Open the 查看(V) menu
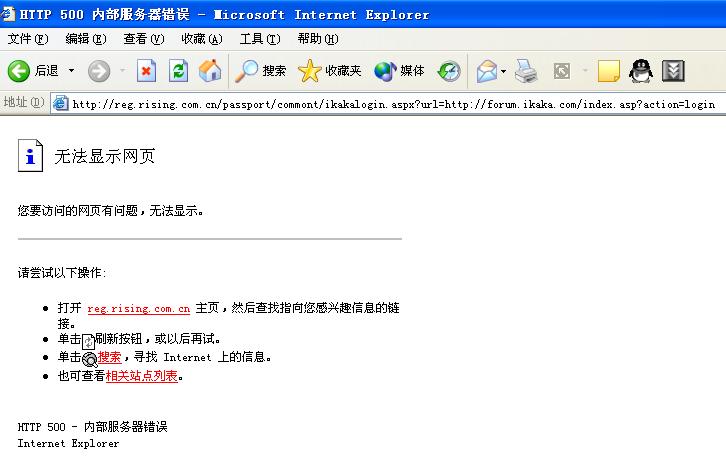 pyautogui.click(x=144, y=39)
